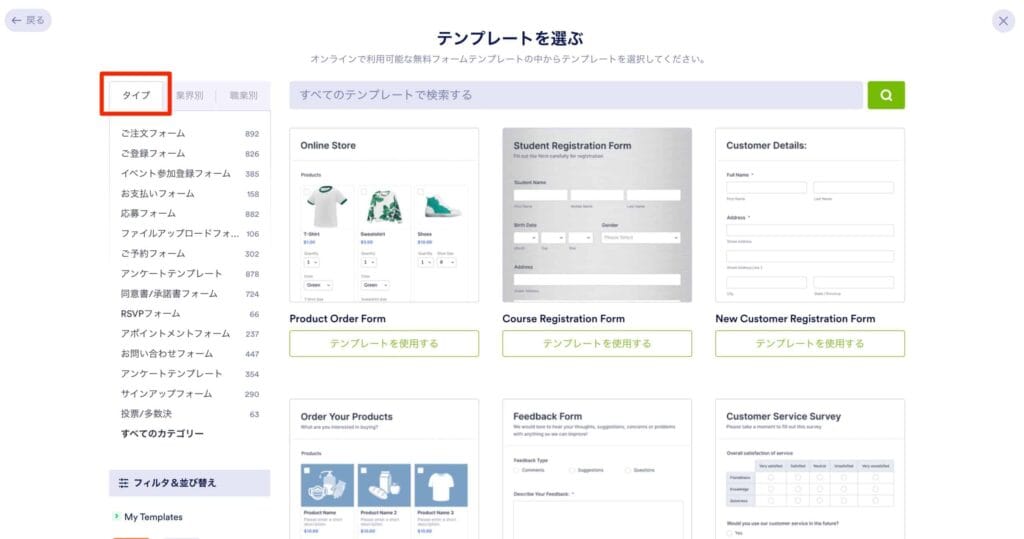Click the Product Order Form title
Image resolution: width=1024 pixels, height=539 pixels.
pyautogui.click(x=338, y=319)
